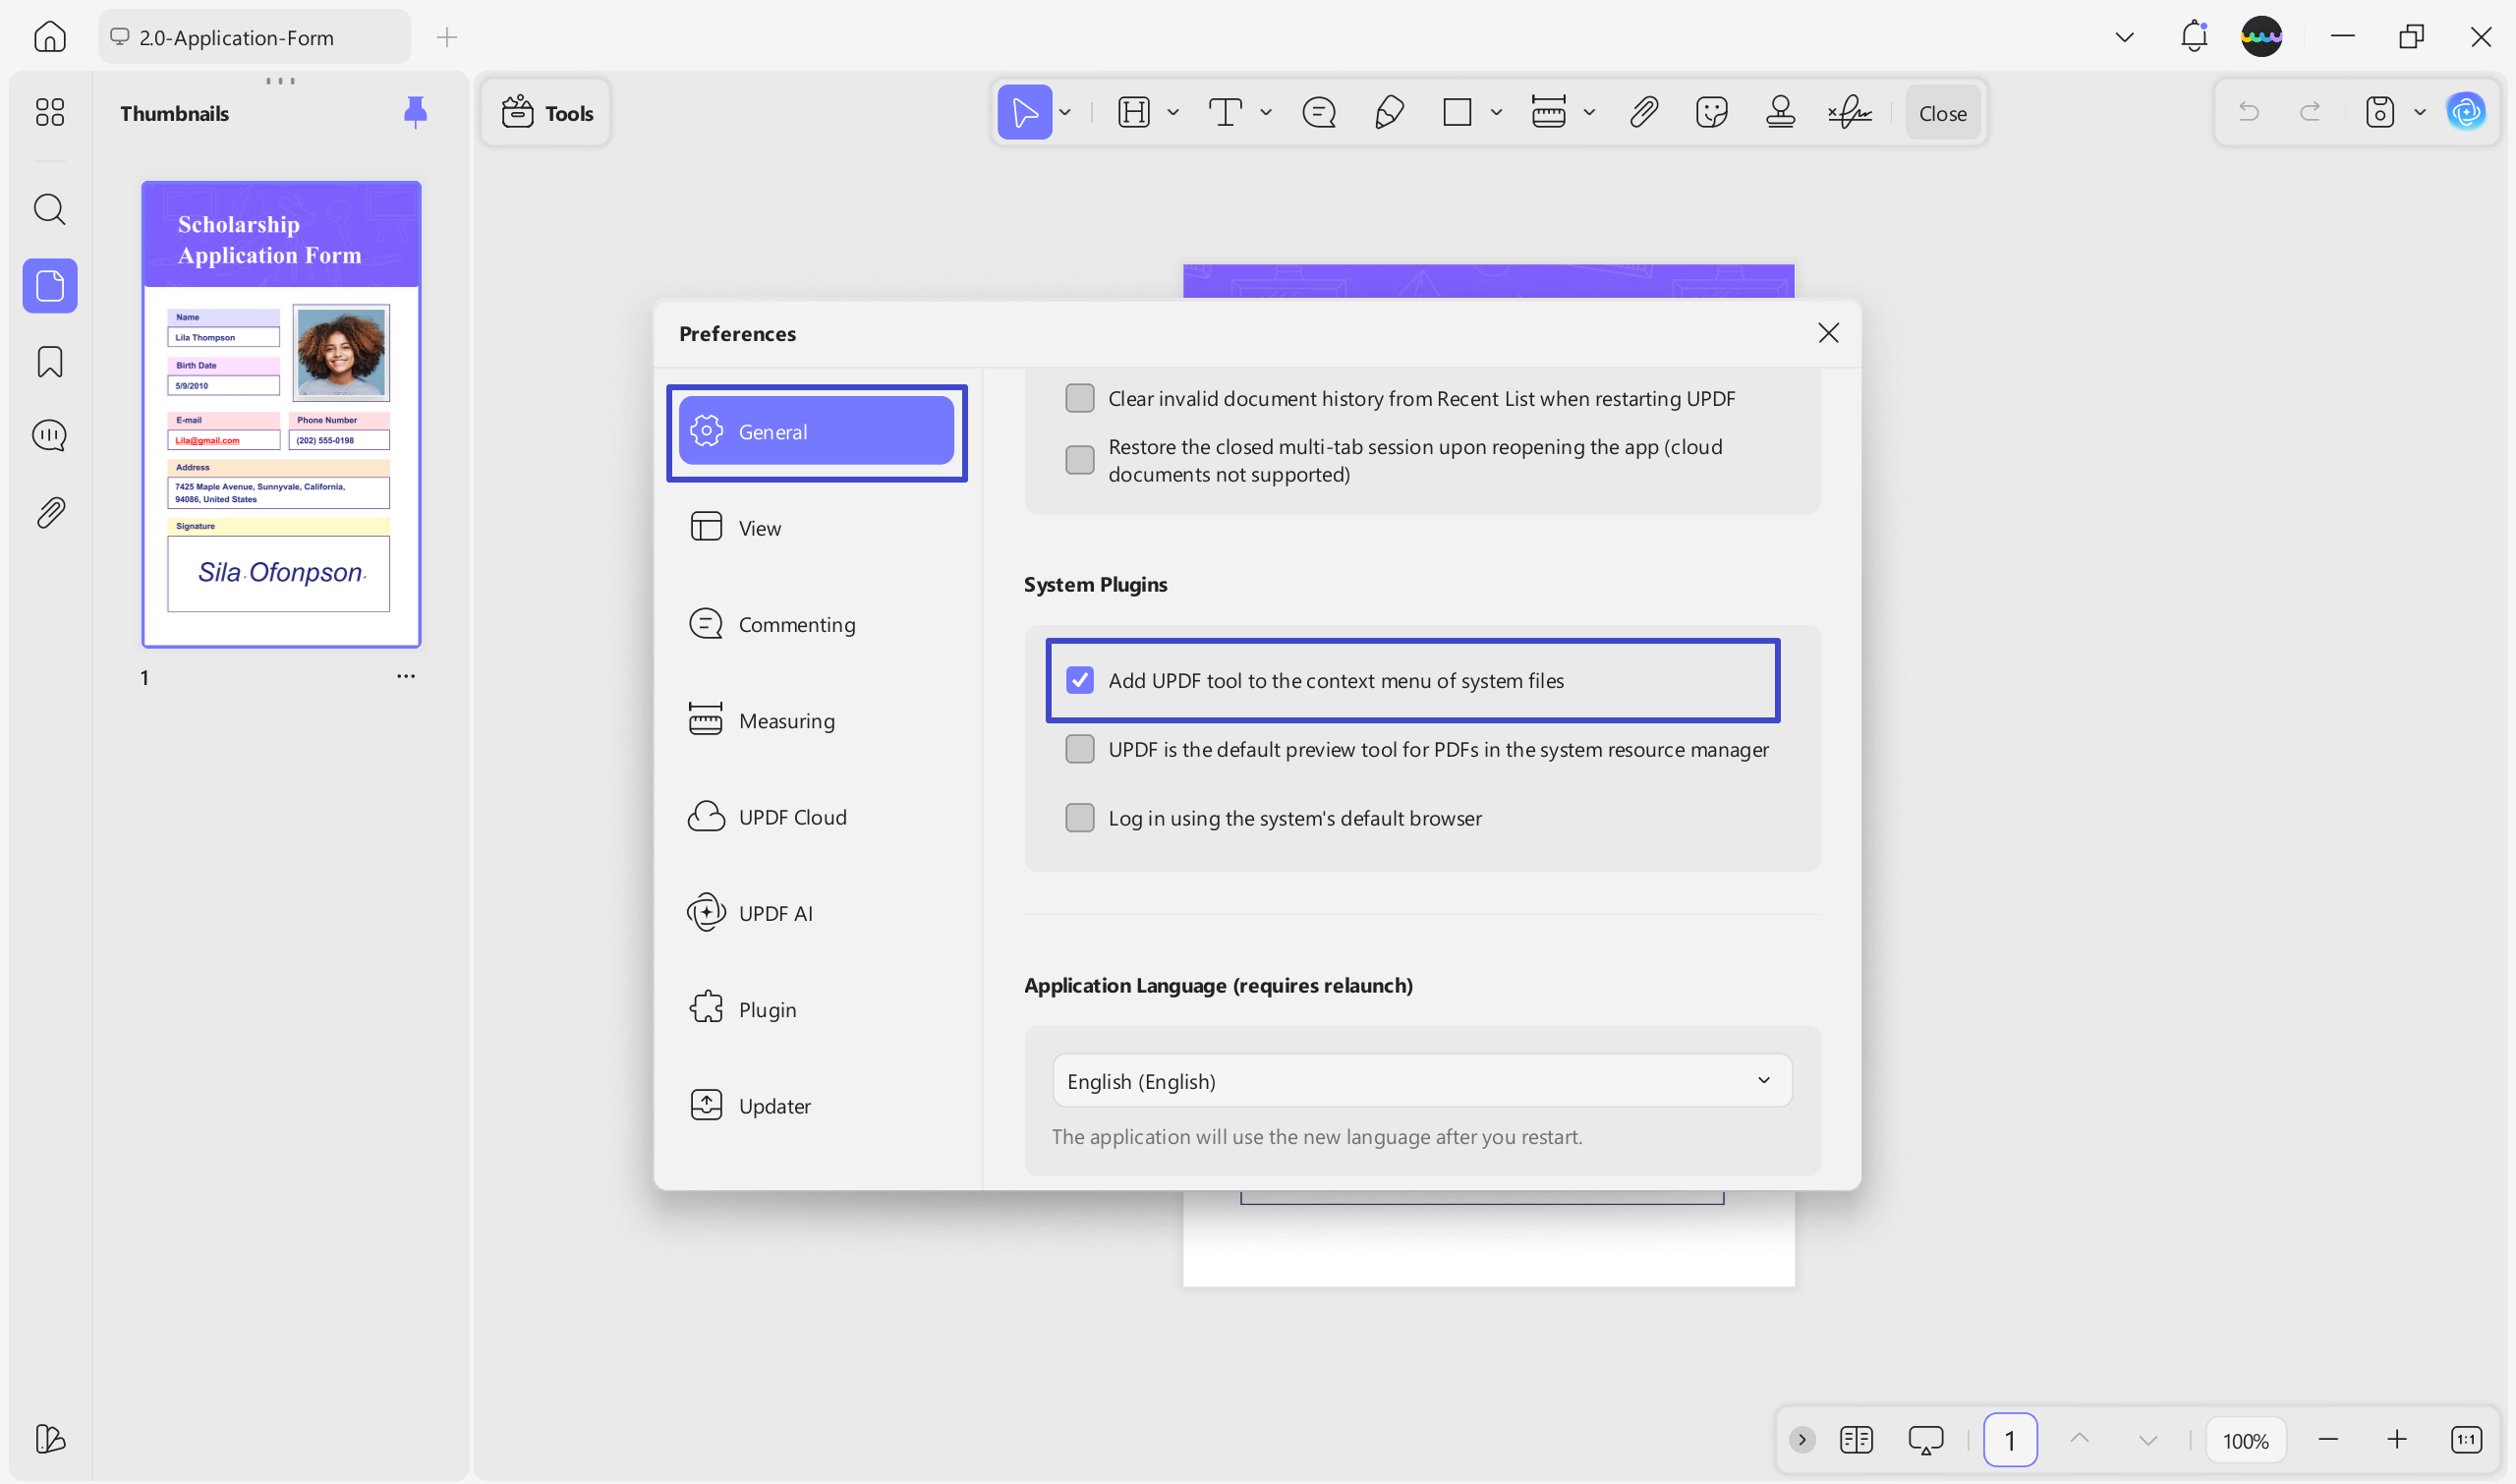Expand the bottom toolbar collapse arrow

coord(1801,1440)
